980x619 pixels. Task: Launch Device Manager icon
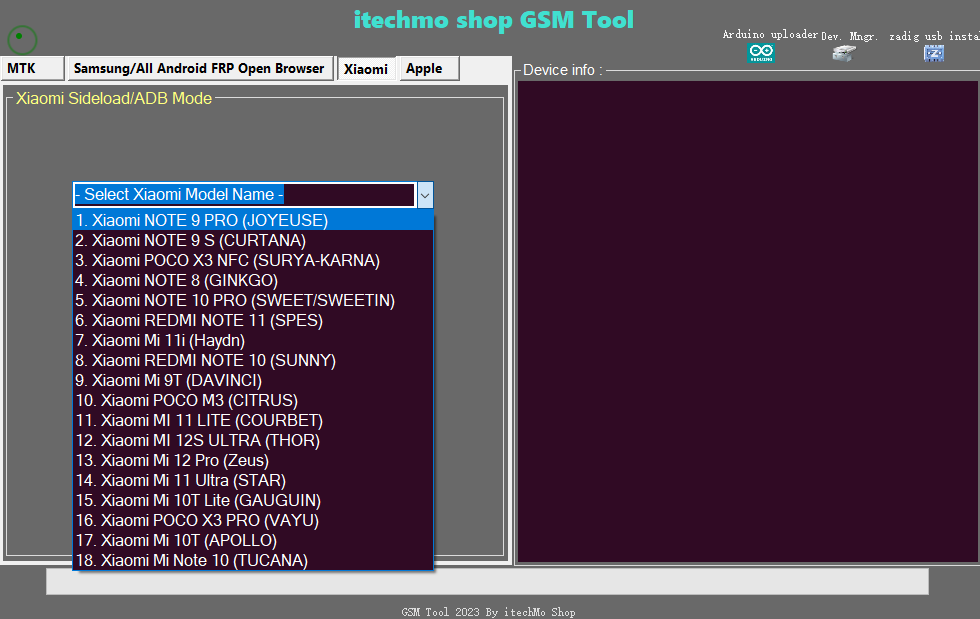[x=843, y=53]
